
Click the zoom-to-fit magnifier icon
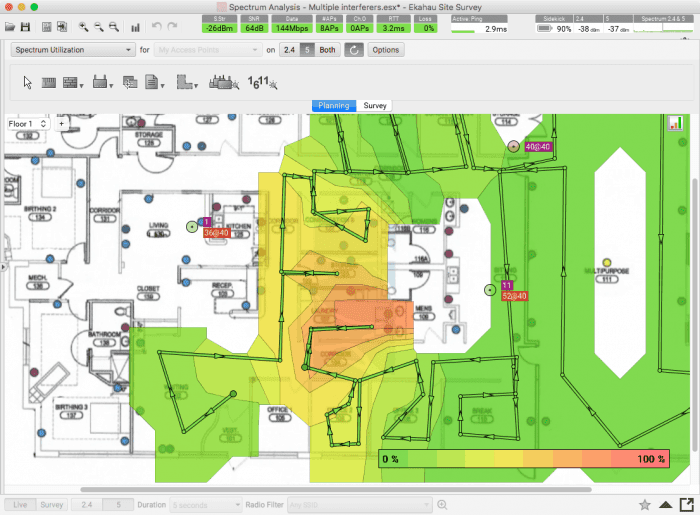pyautogui.click(x=114, y=27)
